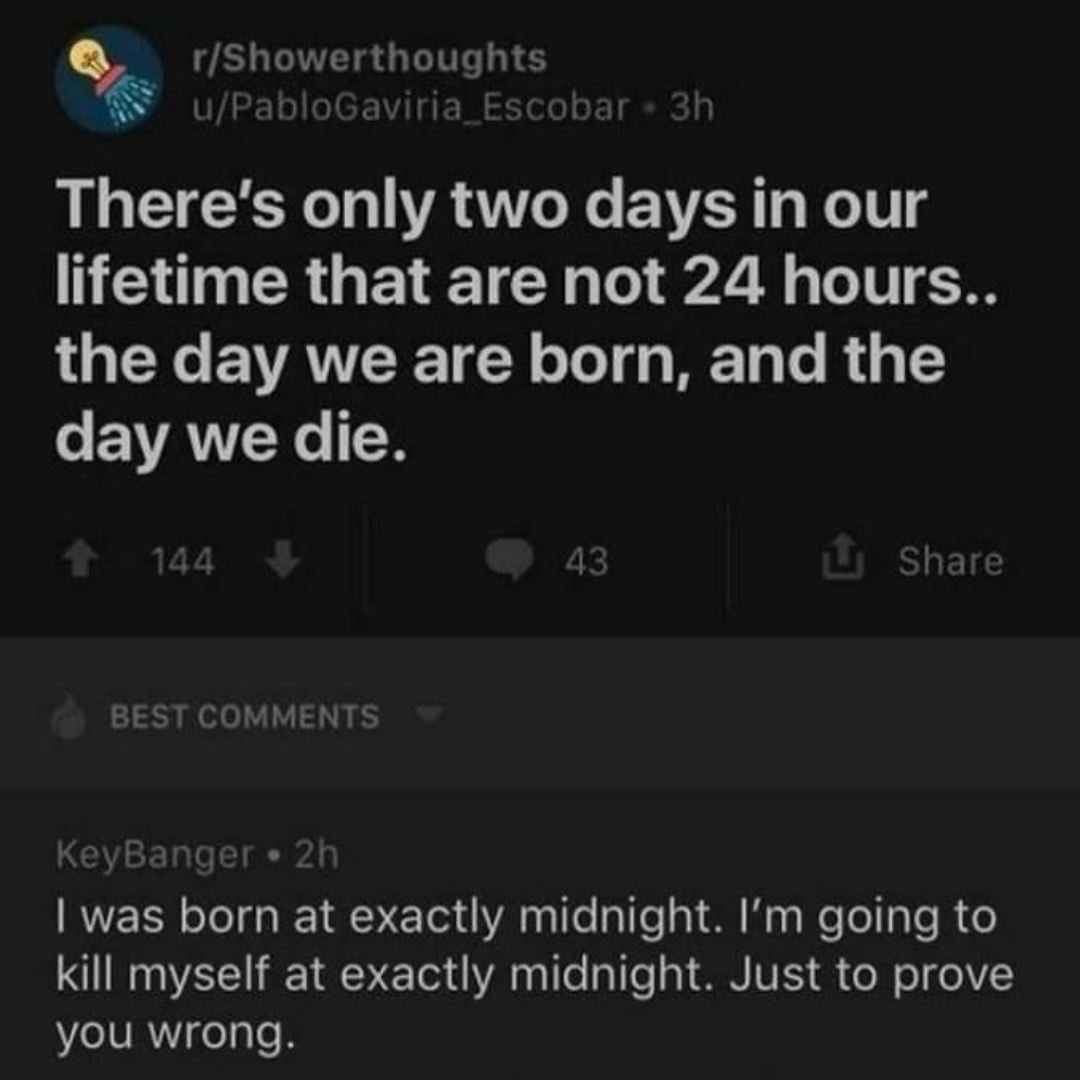Viewport: 1080px width, 1080px height.
Task: Click the divider line before the Share button
Action: point(728,558)
